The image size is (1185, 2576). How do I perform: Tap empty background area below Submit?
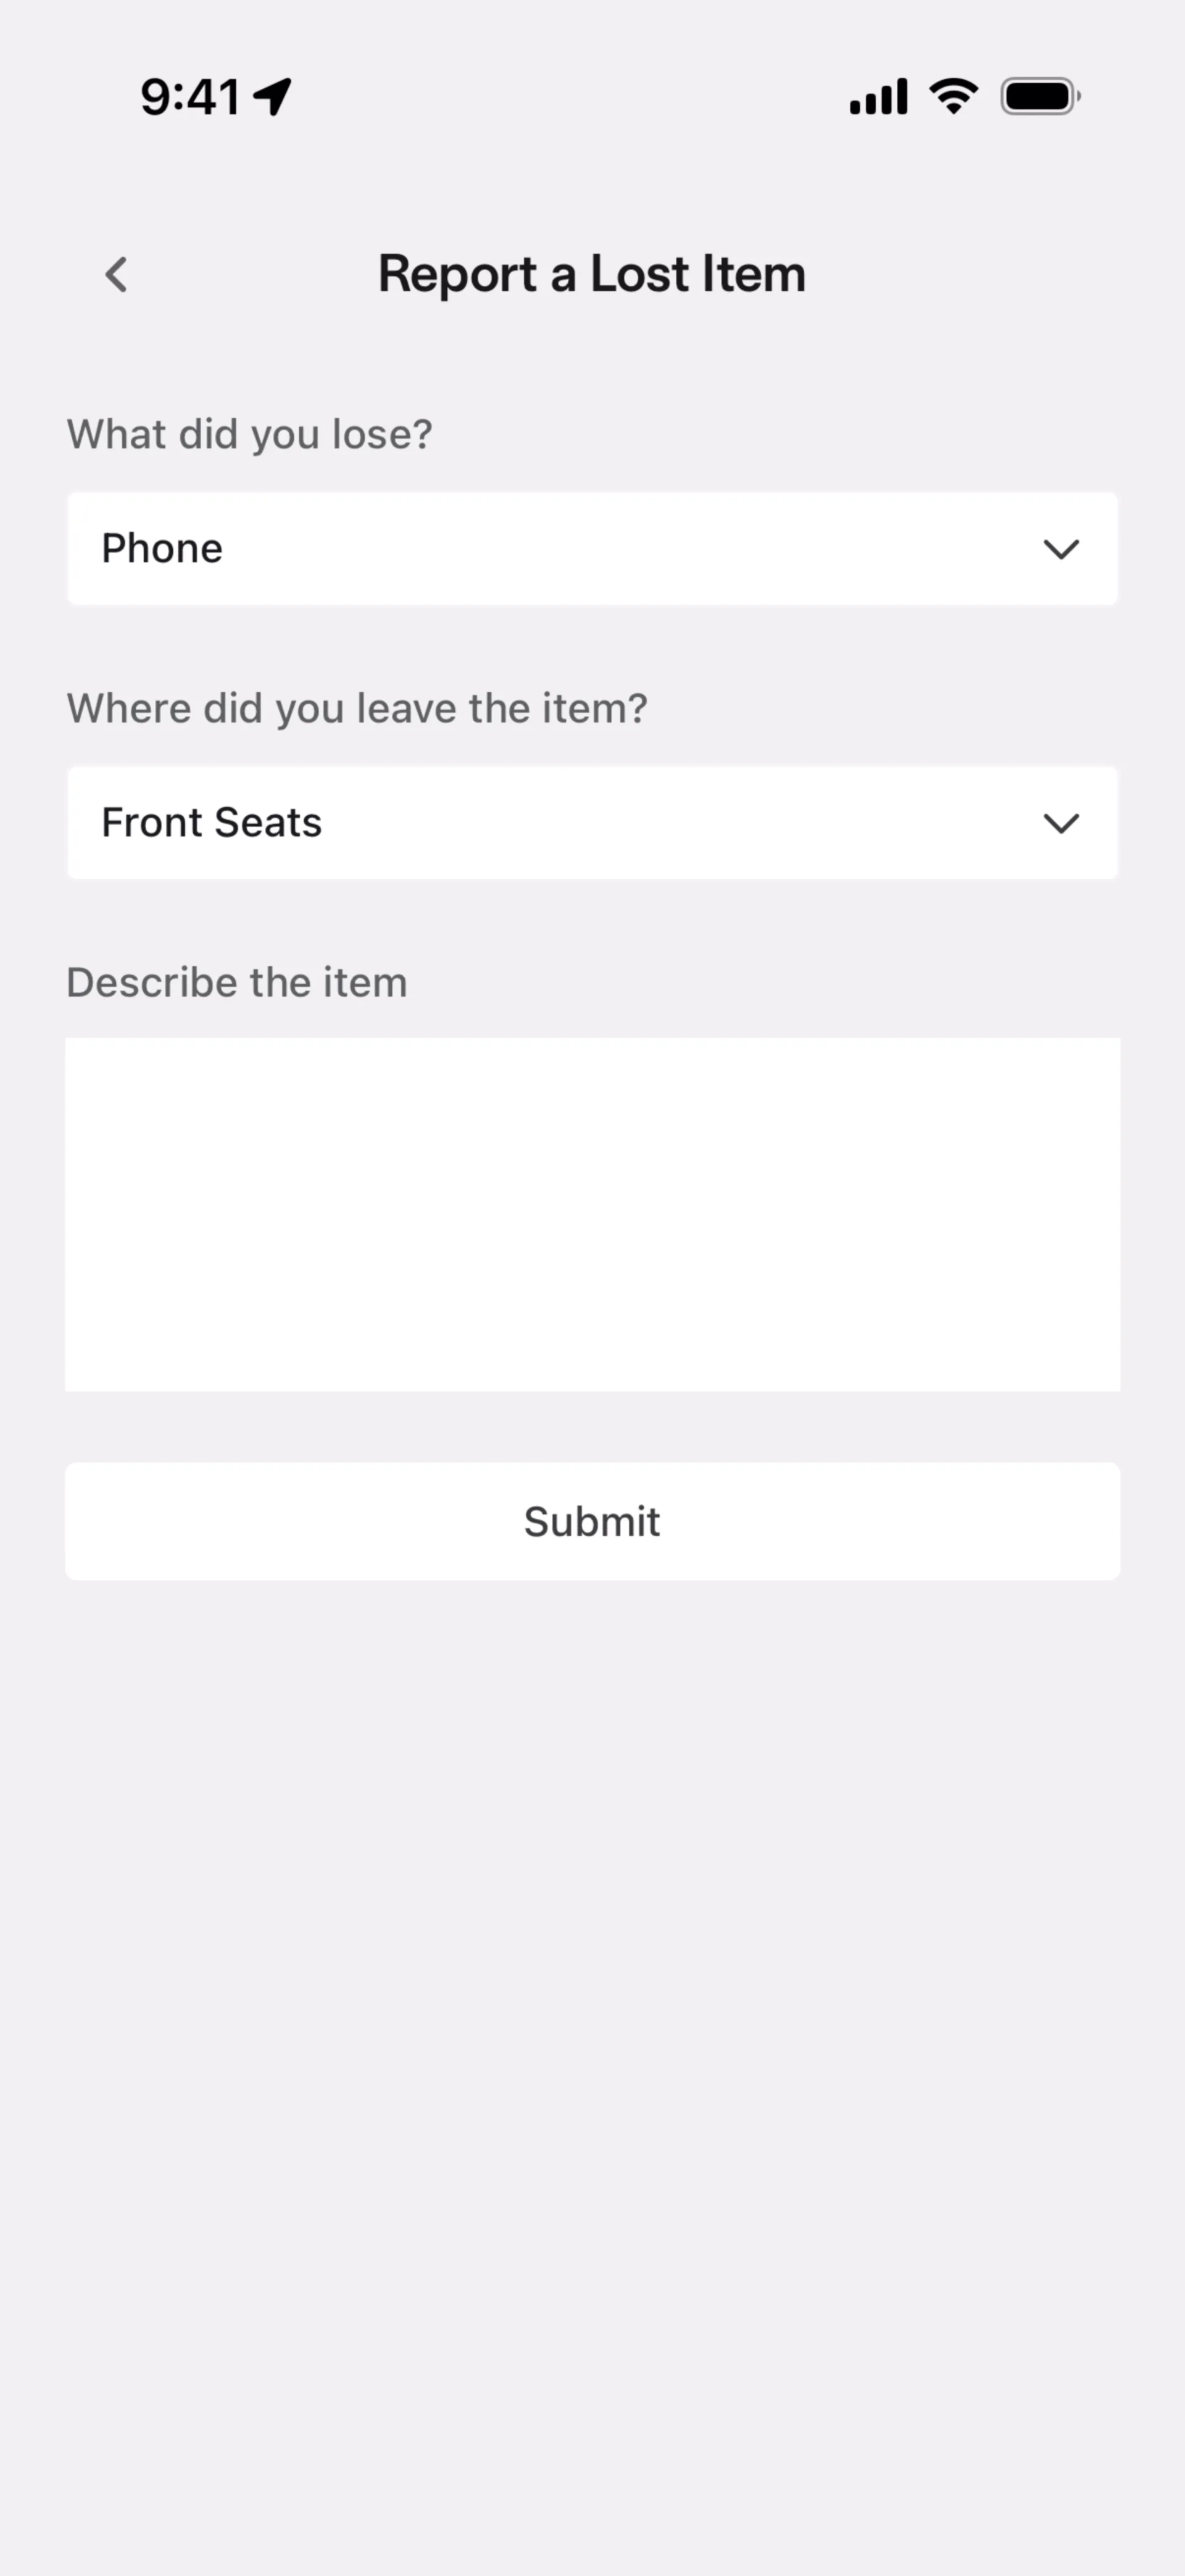point(592,2000)
